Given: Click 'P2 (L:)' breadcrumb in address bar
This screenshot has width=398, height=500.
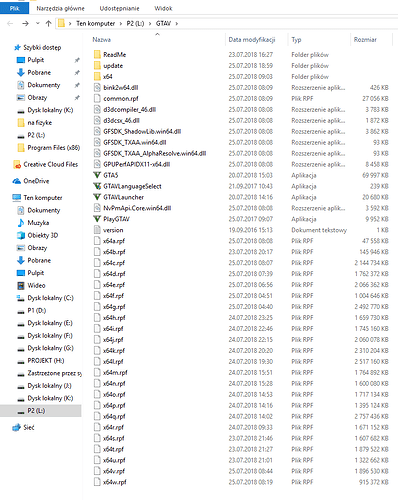Looking at the screenshot, I should click(135, 23).
